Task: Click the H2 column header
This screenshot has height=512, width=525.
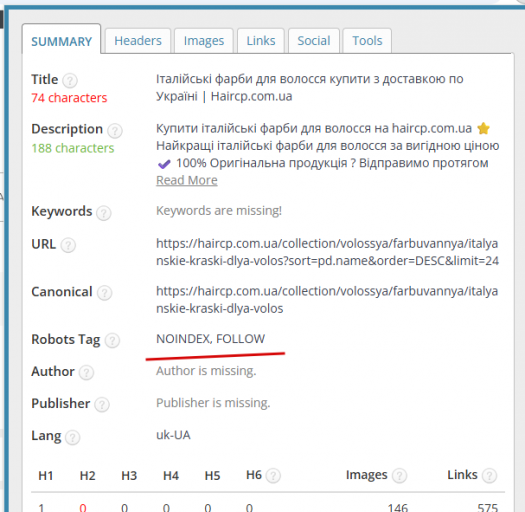Action: (x=87, y=476)
